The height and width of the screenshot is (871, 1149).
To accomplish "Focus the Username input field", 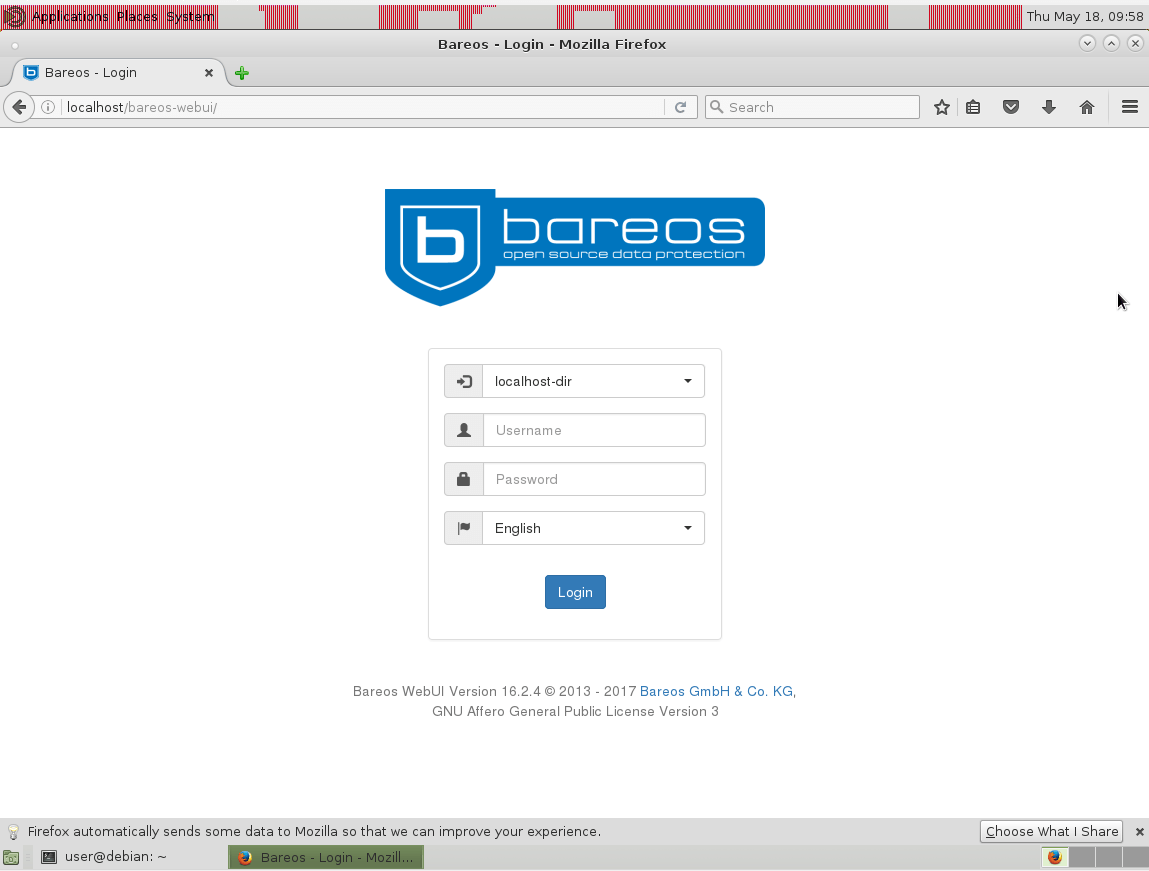I will point(594,430).
